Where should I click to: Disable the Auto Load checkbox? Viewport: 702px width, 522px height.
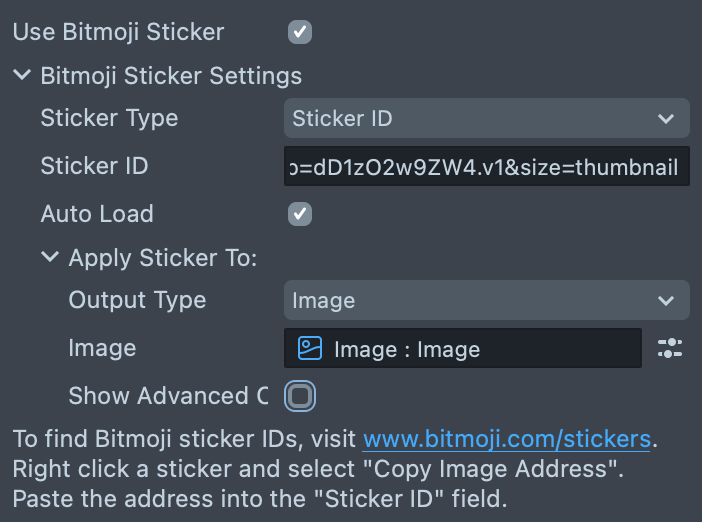coord(300,214)
